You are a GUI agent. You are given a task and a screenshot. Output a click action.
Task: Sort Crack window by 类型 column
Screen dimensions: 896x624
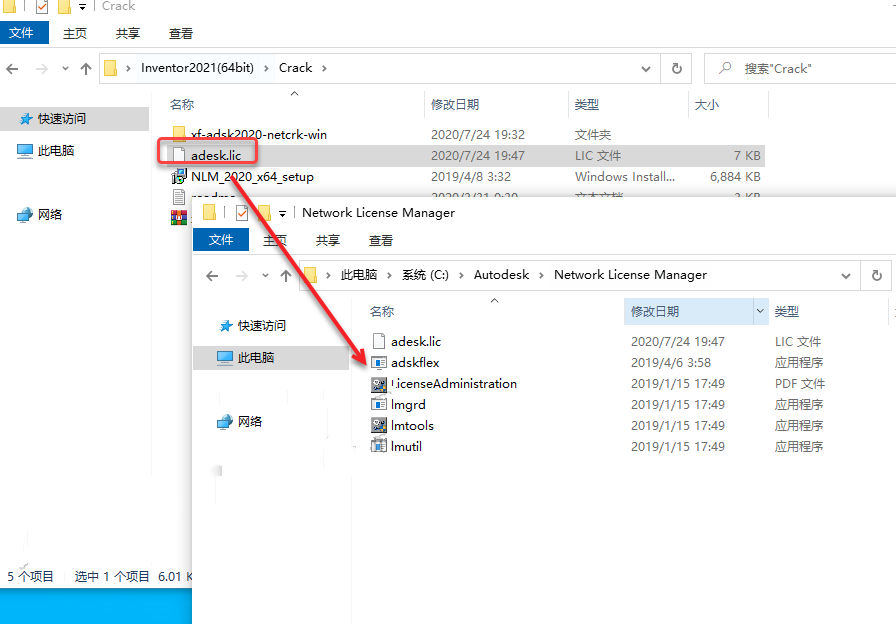tap(587, 105)
